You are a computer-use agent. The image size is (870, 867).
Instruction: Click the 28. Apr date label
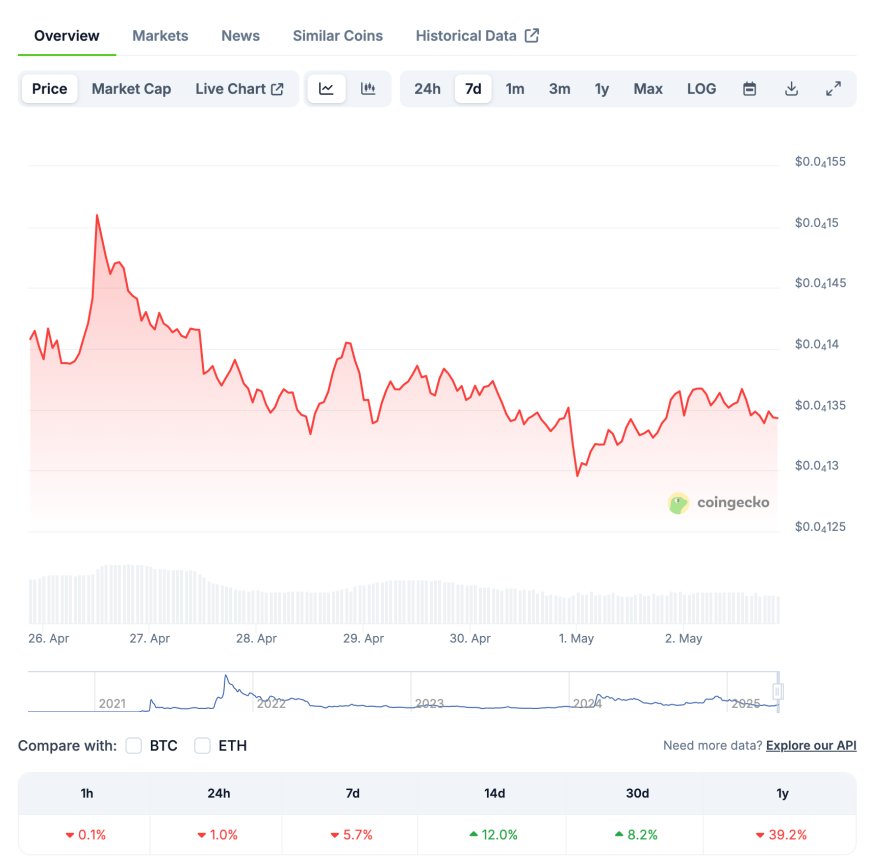[x=256, y=638]
